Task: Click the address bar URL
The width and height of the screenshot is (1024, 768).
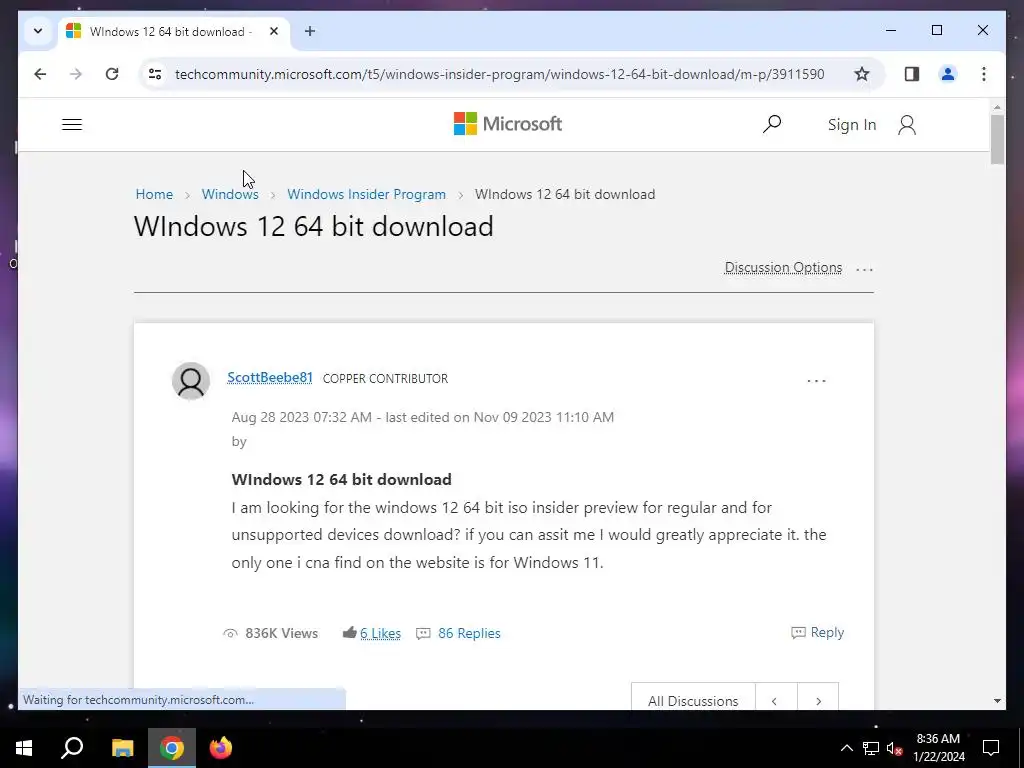Action: [x=500, y=74]
